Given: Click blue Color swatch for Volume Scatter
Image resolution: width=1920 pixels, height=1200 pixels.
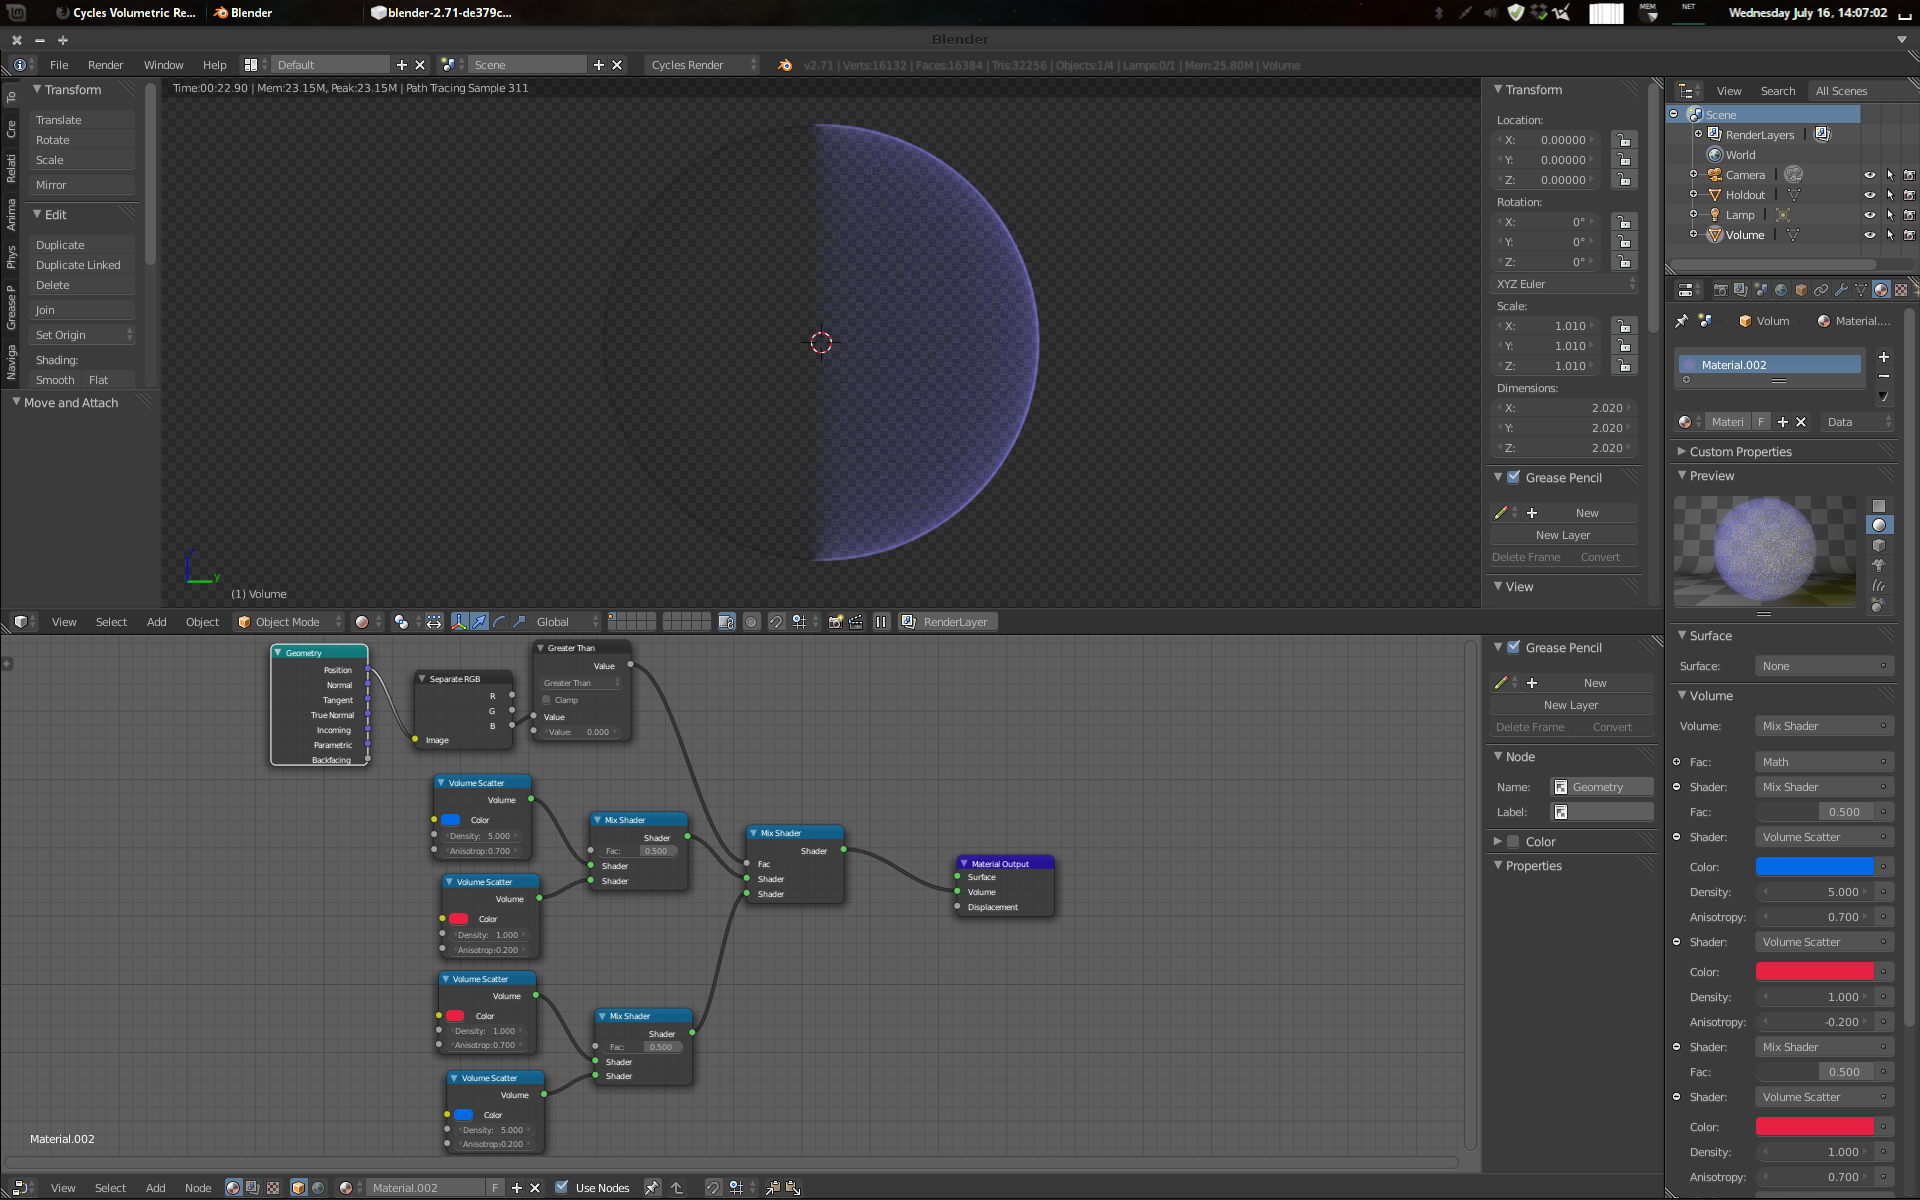Looking at the screenshot, I should [x=1815, y=865].
